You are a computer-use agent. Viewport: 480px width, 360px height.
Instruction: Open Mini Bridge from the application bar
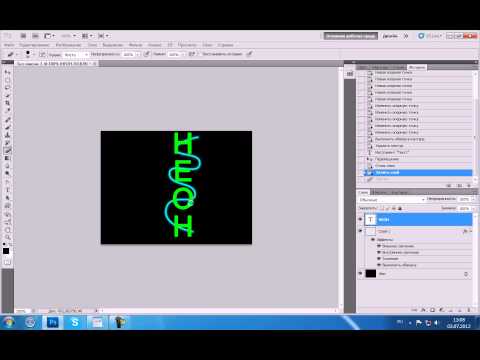[35, 36]
